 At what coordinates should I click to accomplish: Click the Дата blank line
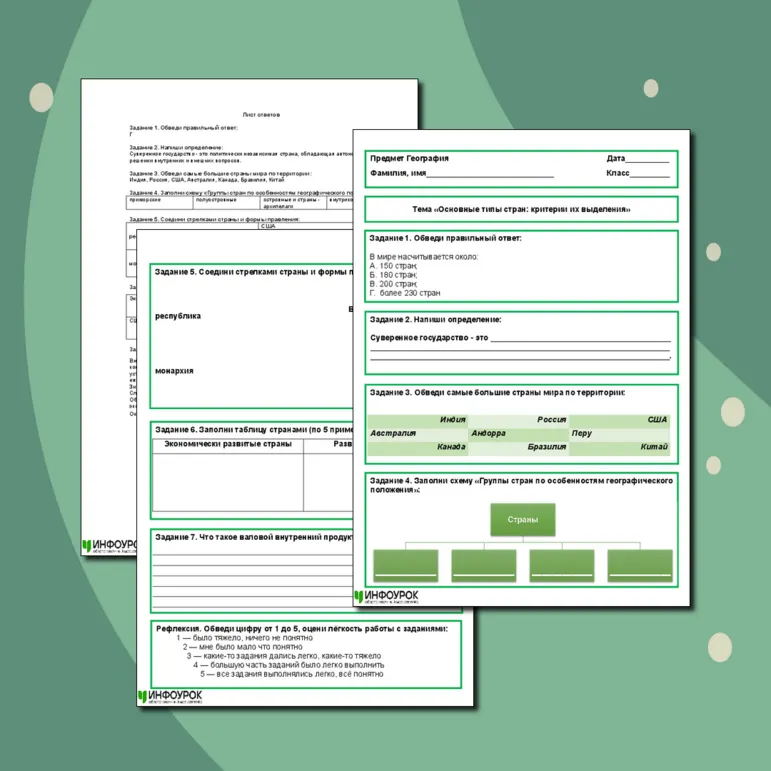click(x=647, y=160)
